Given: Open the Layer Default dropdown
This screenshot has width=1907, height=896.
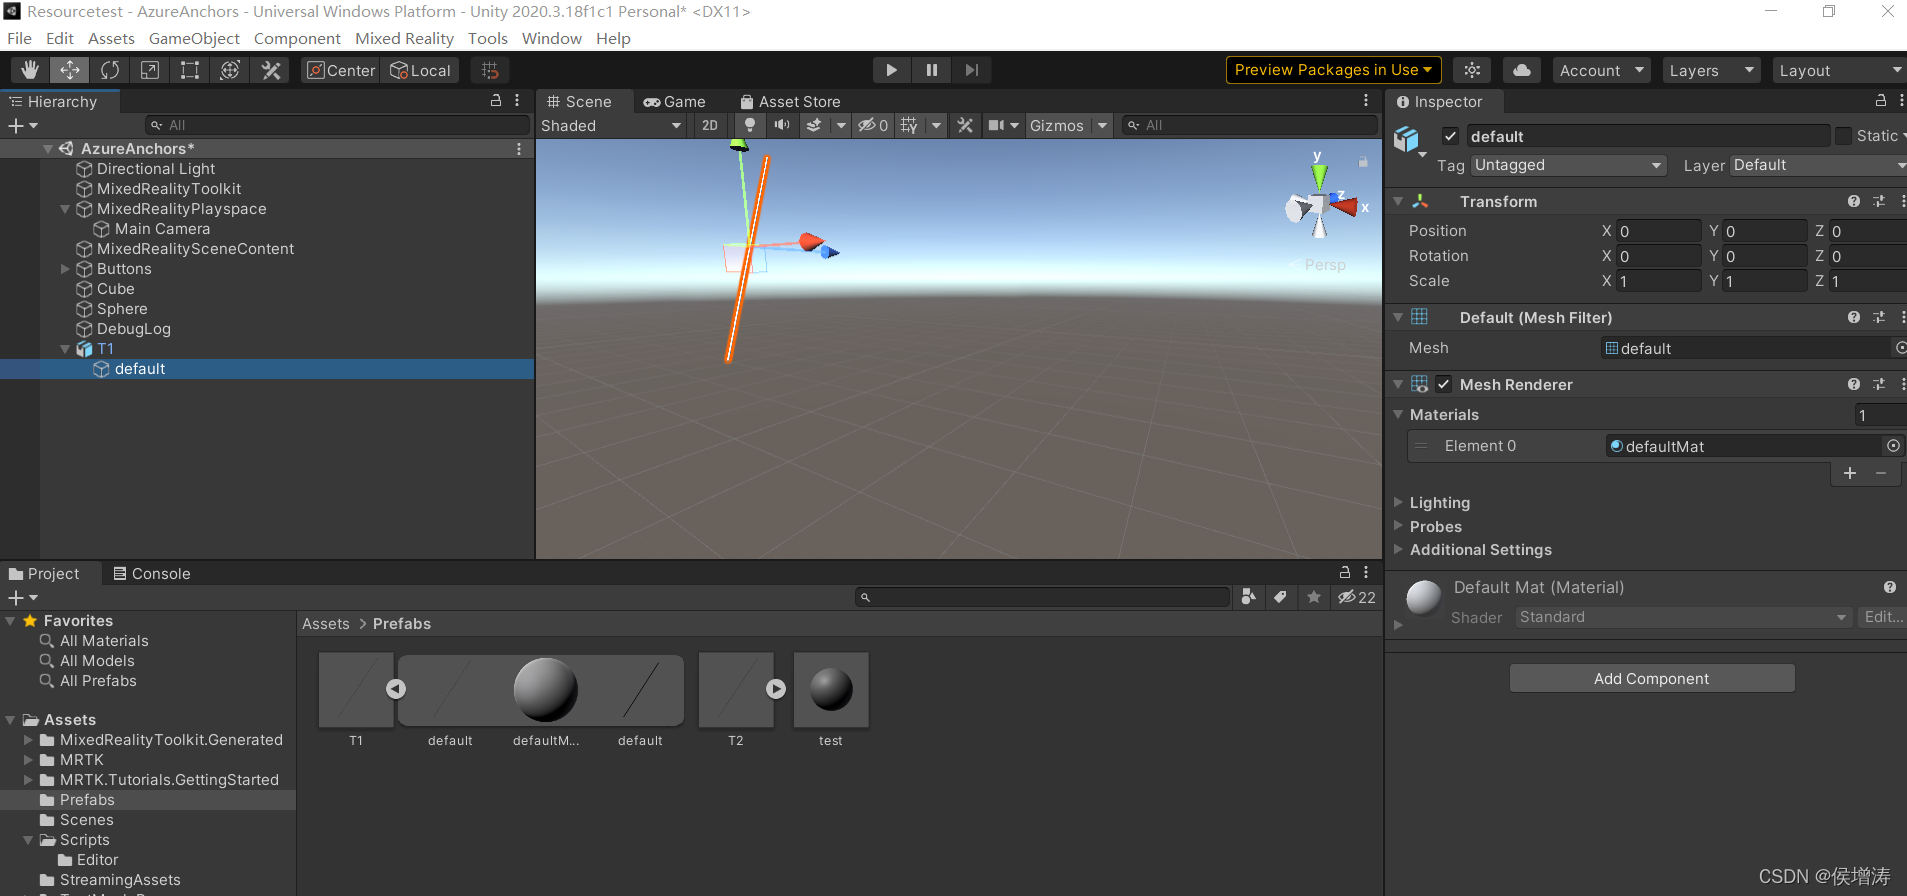Looking at the screenshot, I should (1818, 165).
